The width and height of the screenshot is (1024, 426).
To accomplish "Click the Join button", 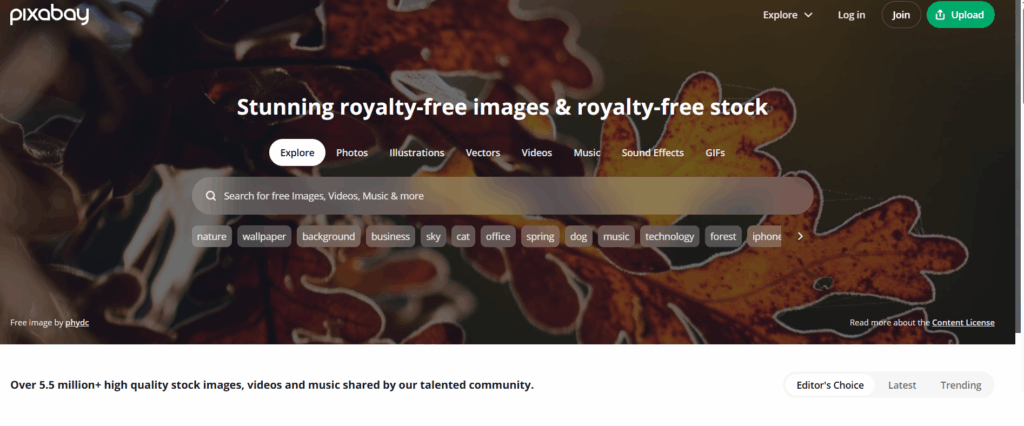I will point(901,15).
